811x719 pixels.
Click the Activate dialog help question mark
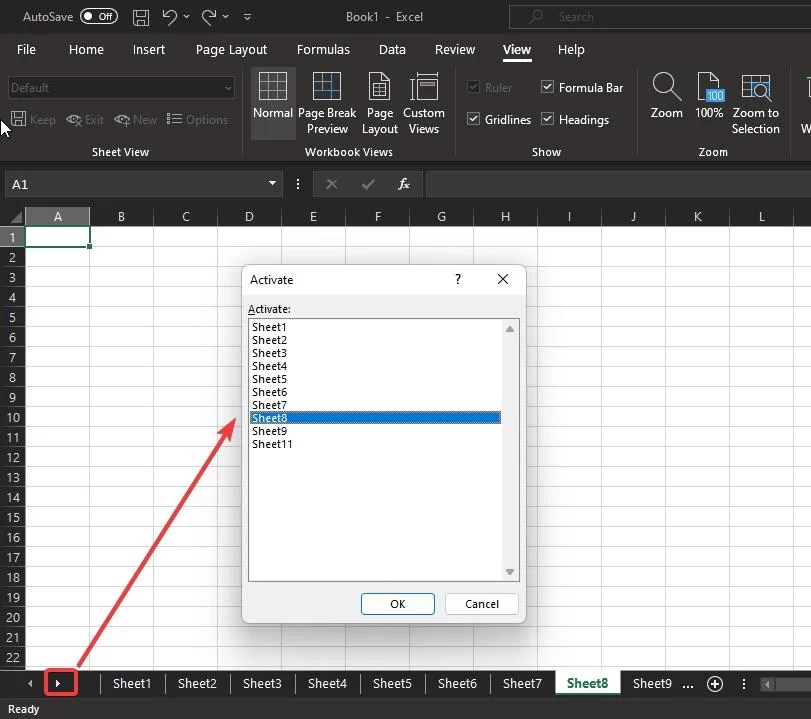[x=458, y=279]
